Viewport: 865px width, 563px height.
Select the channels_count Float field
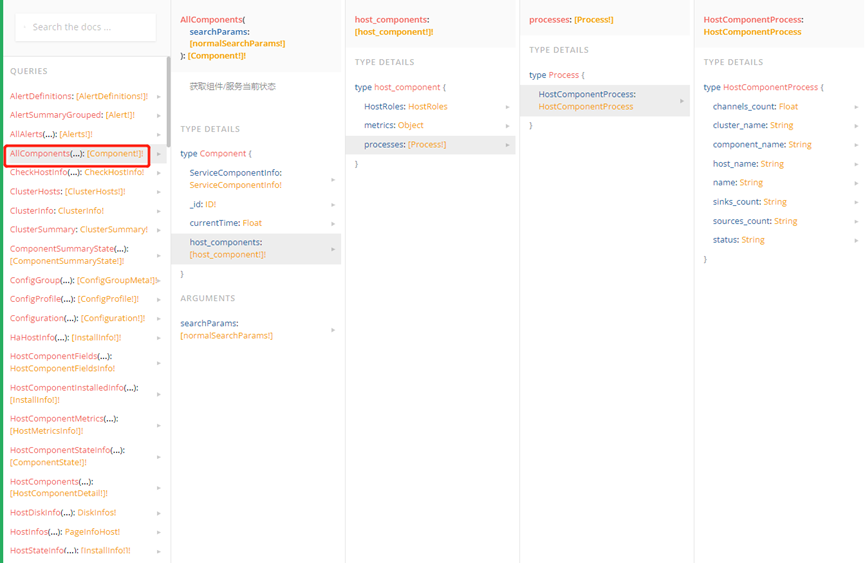755,106
